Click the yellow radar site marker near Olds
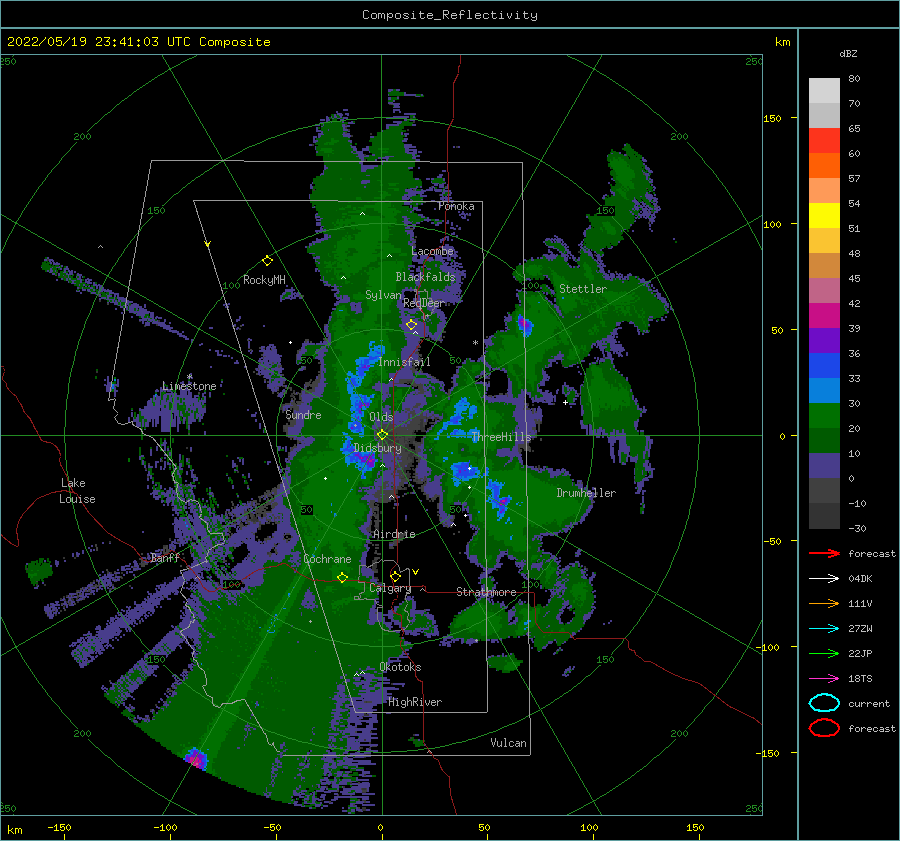The width and height of the screenshot is (900, 841). click(382, 435)
